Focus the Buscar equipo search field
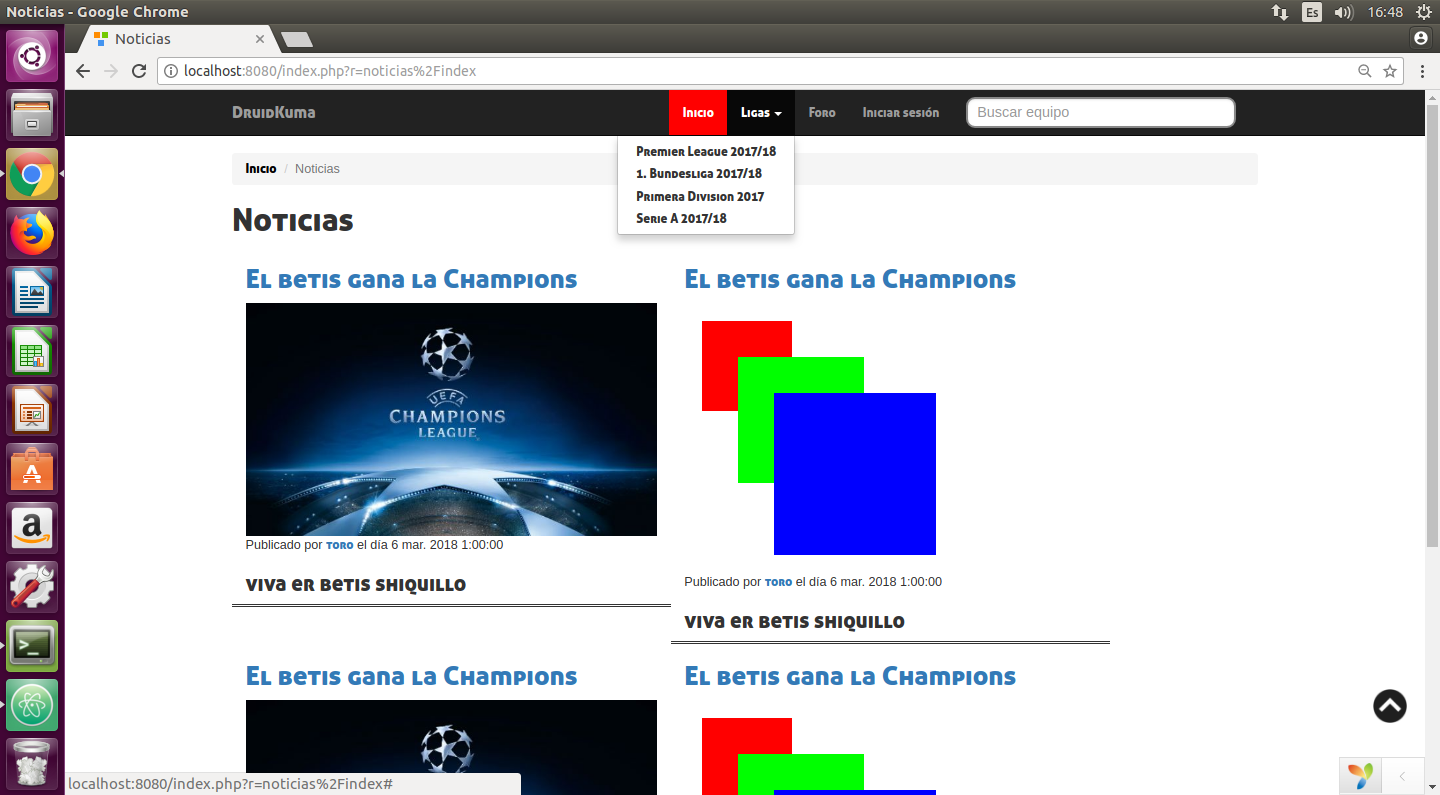 point(1100,113)
